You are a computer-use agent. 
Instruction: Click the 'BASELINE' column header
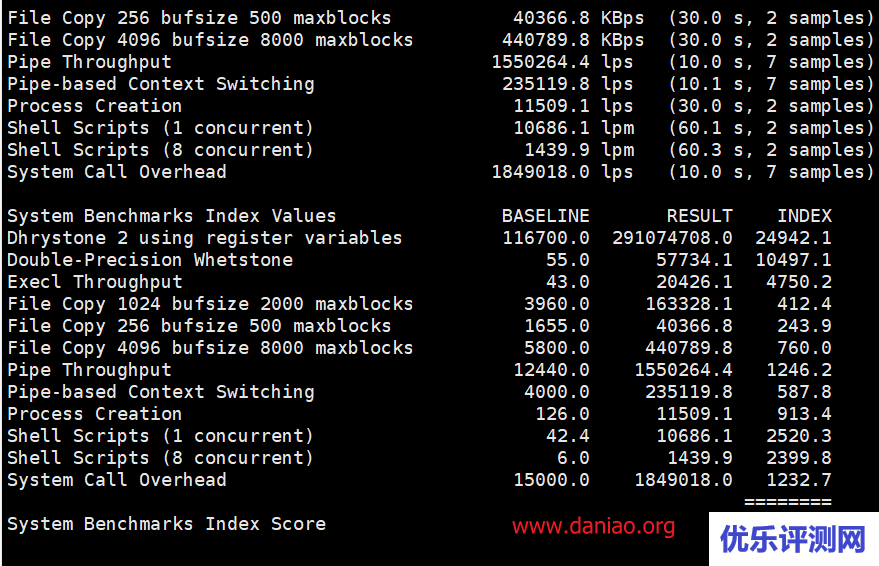[x=545, y=216]
